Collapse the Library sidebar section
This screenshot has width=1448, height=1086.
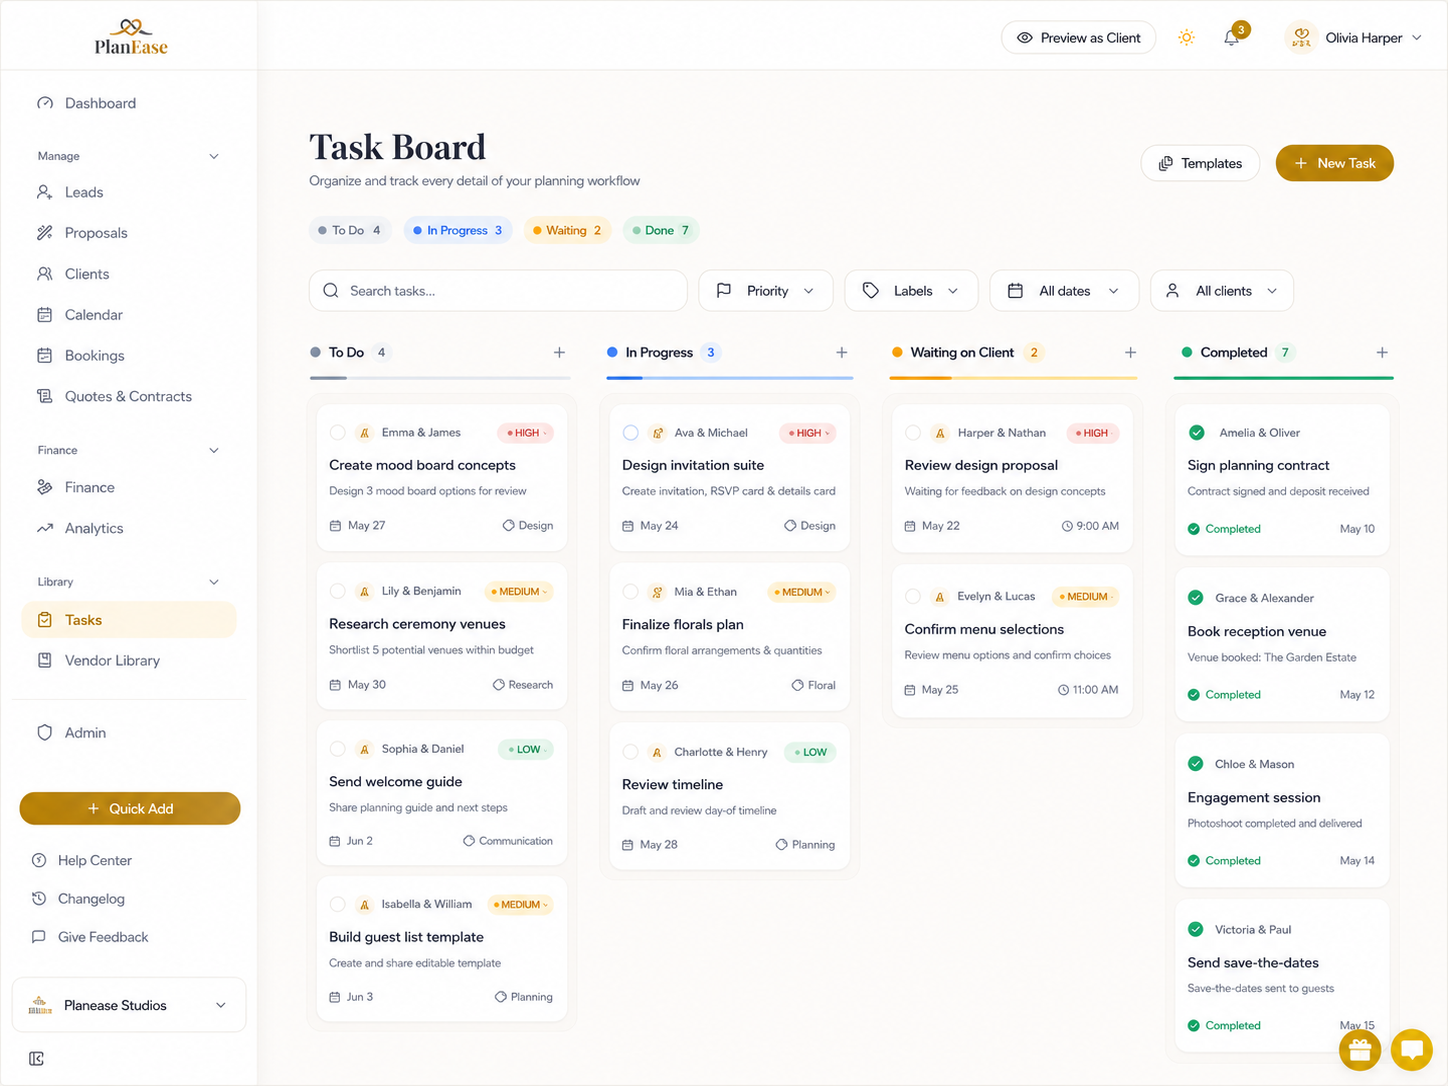click(x=214, y=582)
